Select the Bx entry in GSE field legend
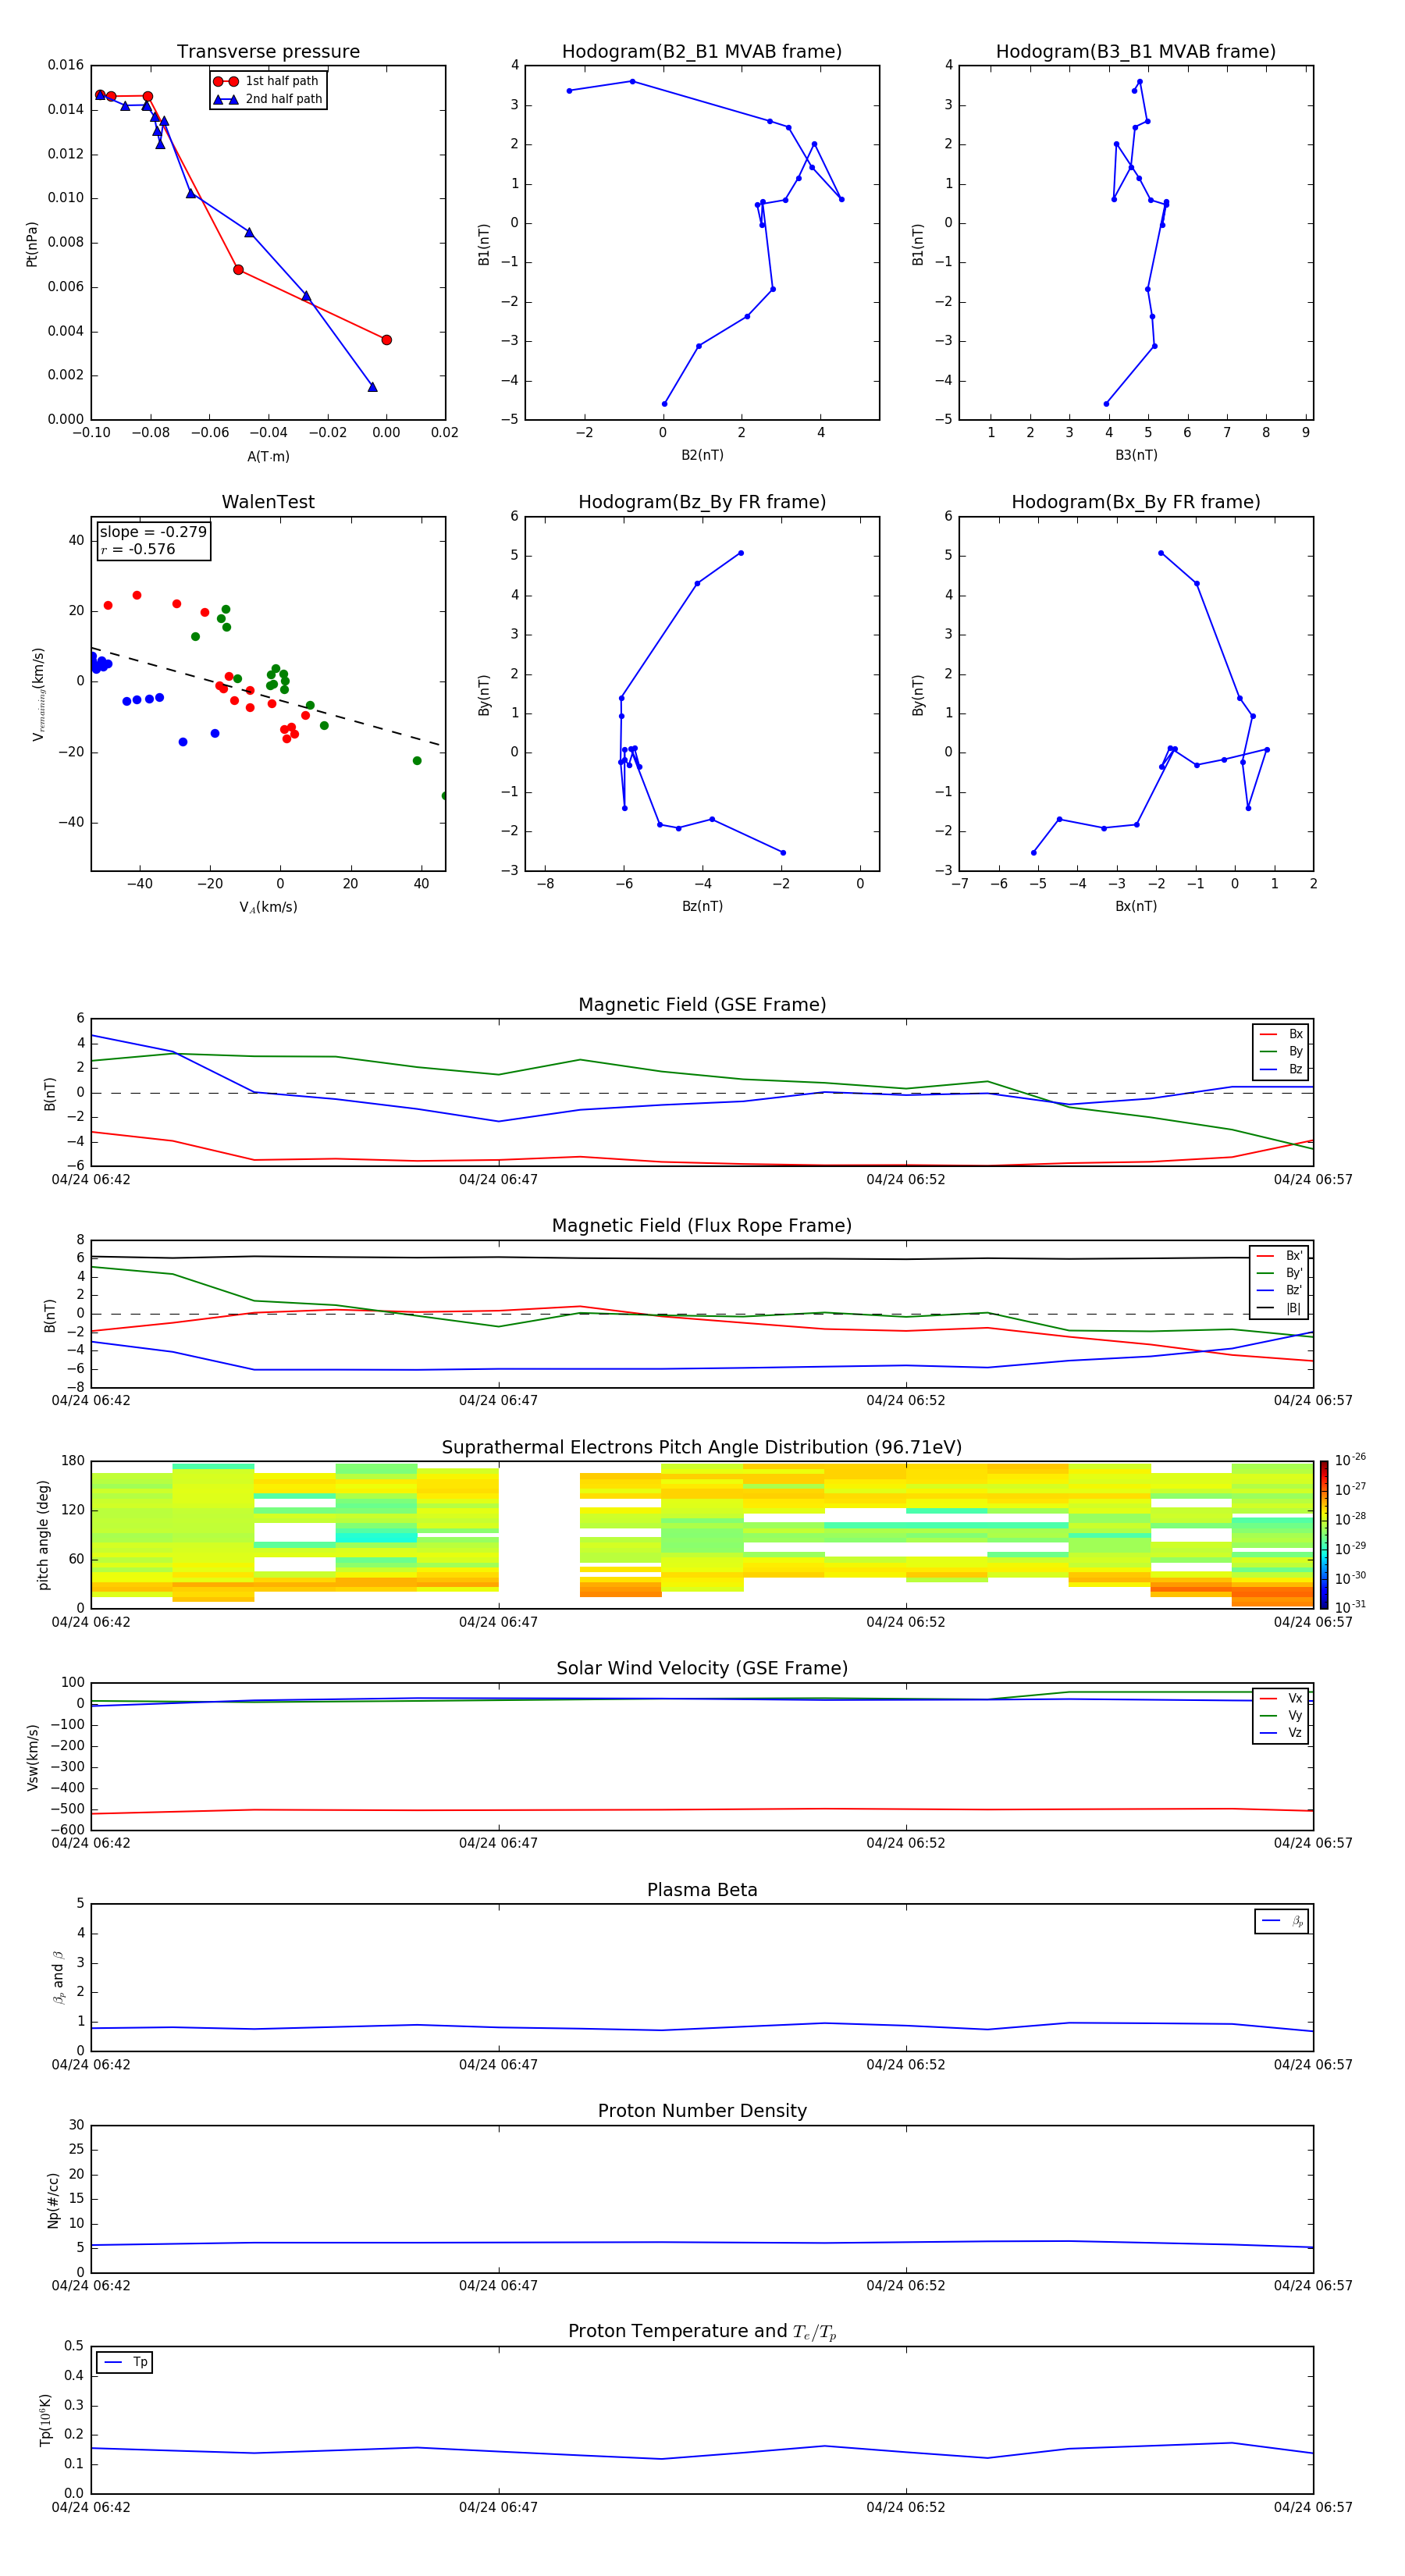 pos(1281,1034)
